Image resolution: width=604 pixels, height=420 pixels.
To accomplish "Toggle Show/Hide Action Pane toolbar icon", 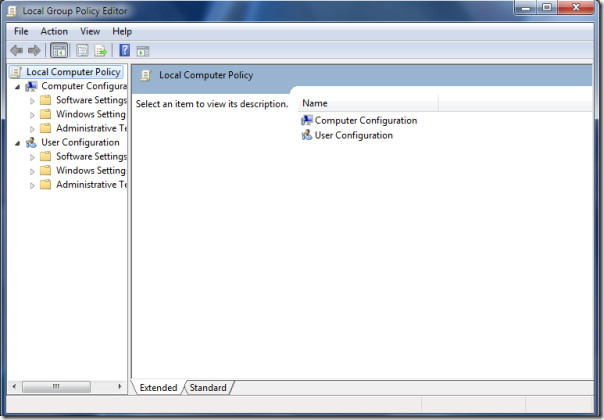I will tap(143, 51).
